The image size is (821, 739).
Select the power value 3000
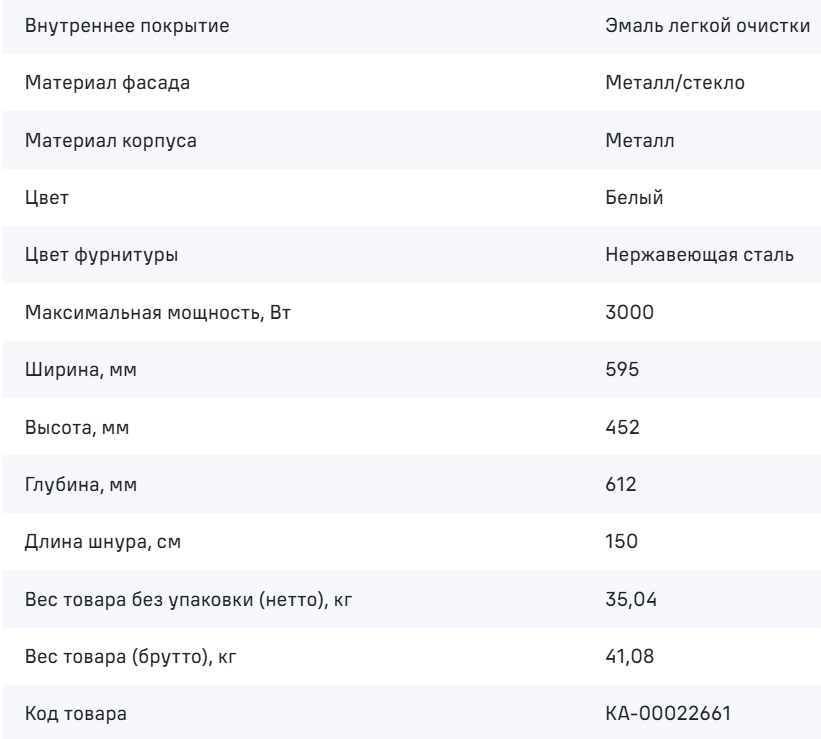coord(629,313)
